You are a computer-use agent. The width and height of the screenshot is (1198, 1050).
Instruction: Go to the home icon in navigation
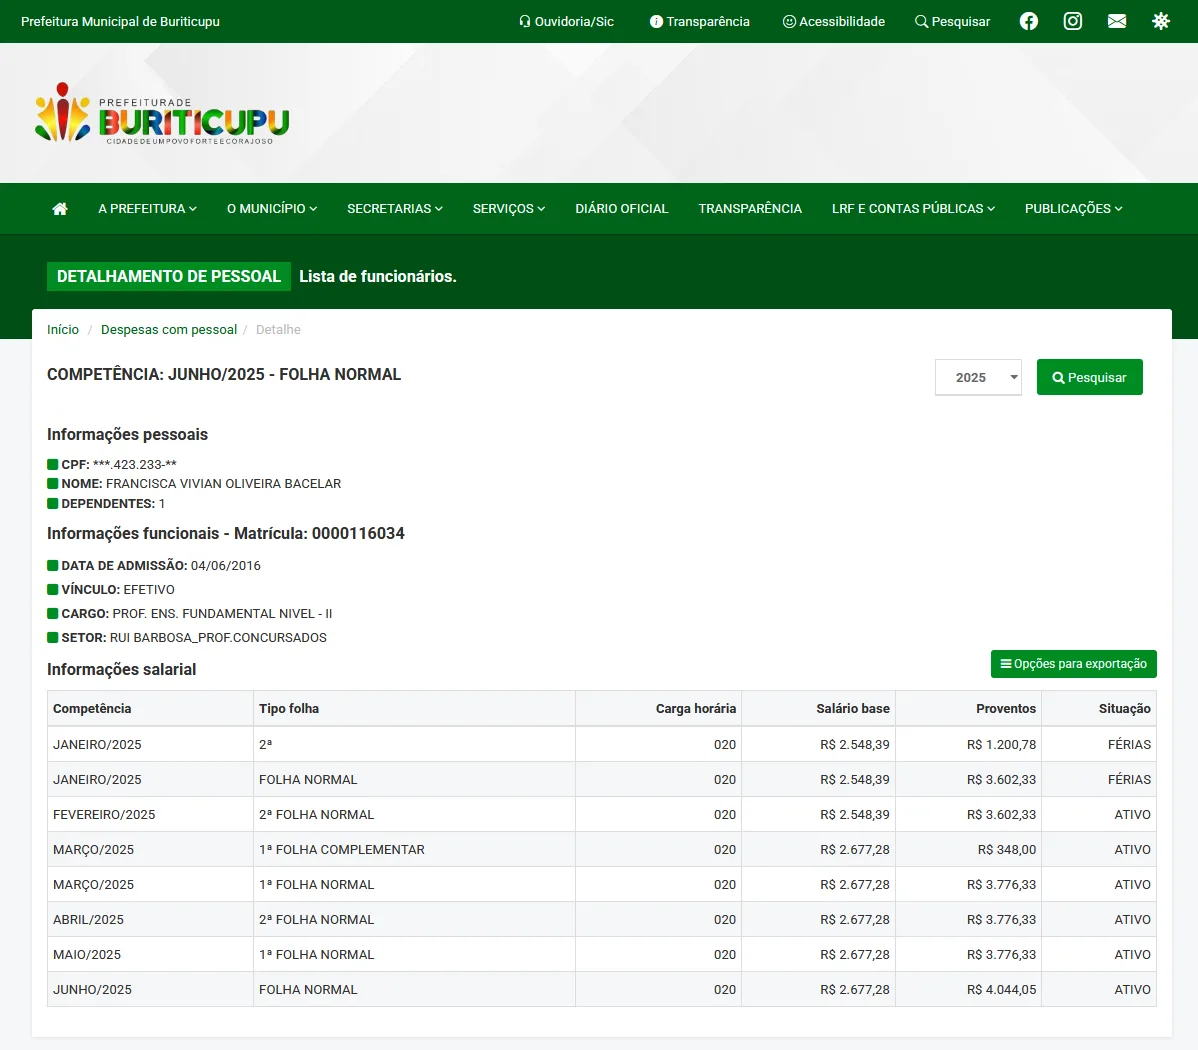[60, 209]
